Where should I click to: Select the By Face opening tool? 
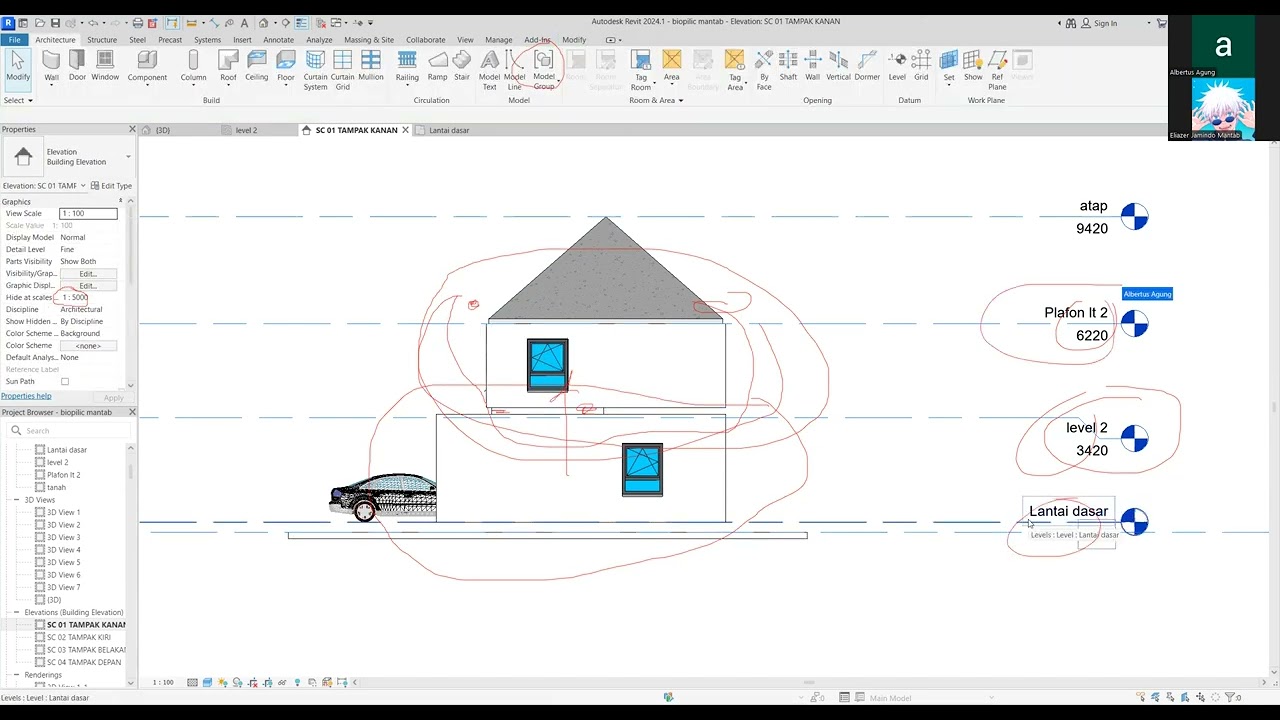coord(764,71)
